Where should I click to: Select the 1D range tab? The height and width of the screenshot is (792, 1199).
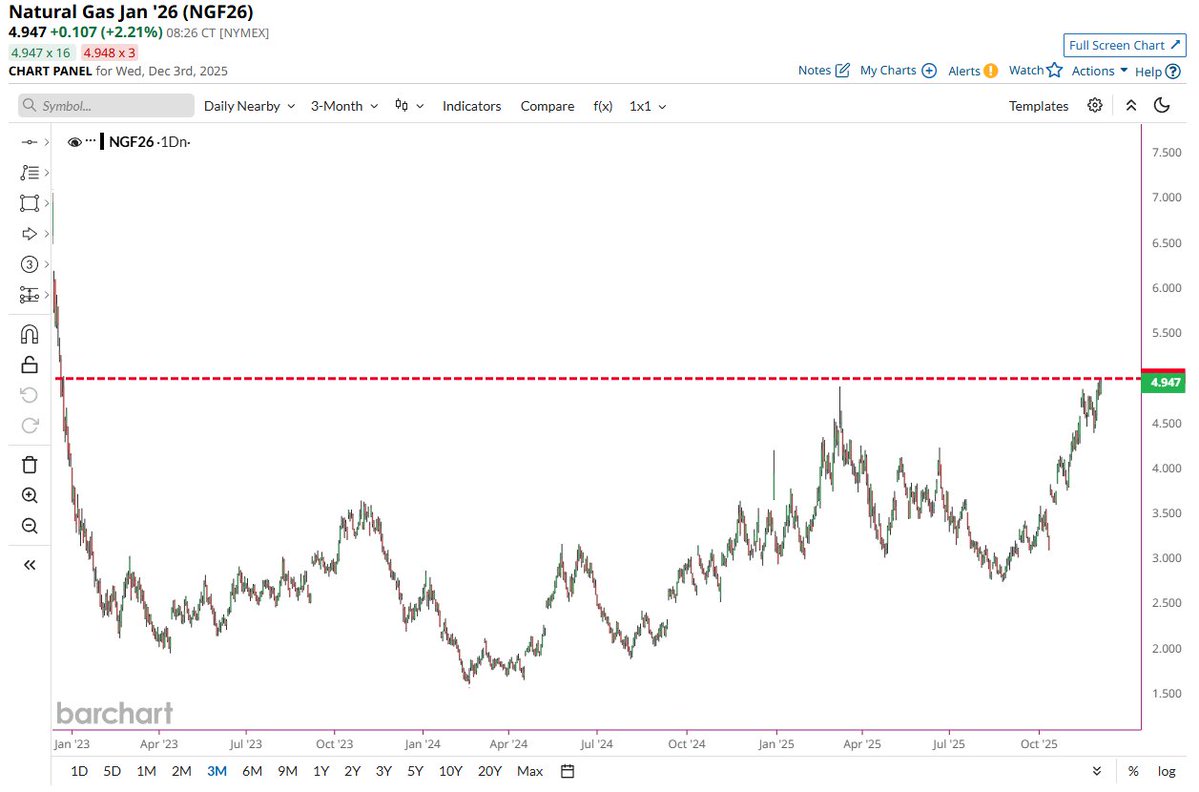click(x=79, y=771)
